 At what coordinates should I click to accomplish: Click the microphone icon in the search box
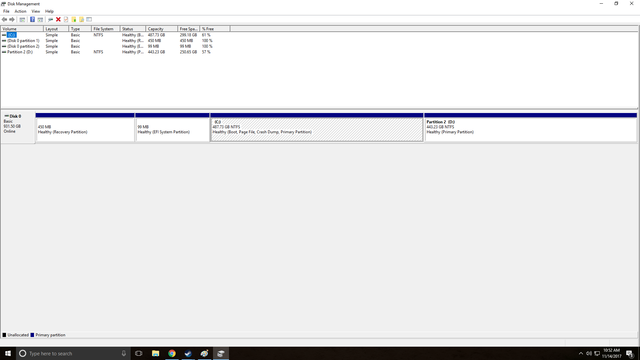(124, 353)
